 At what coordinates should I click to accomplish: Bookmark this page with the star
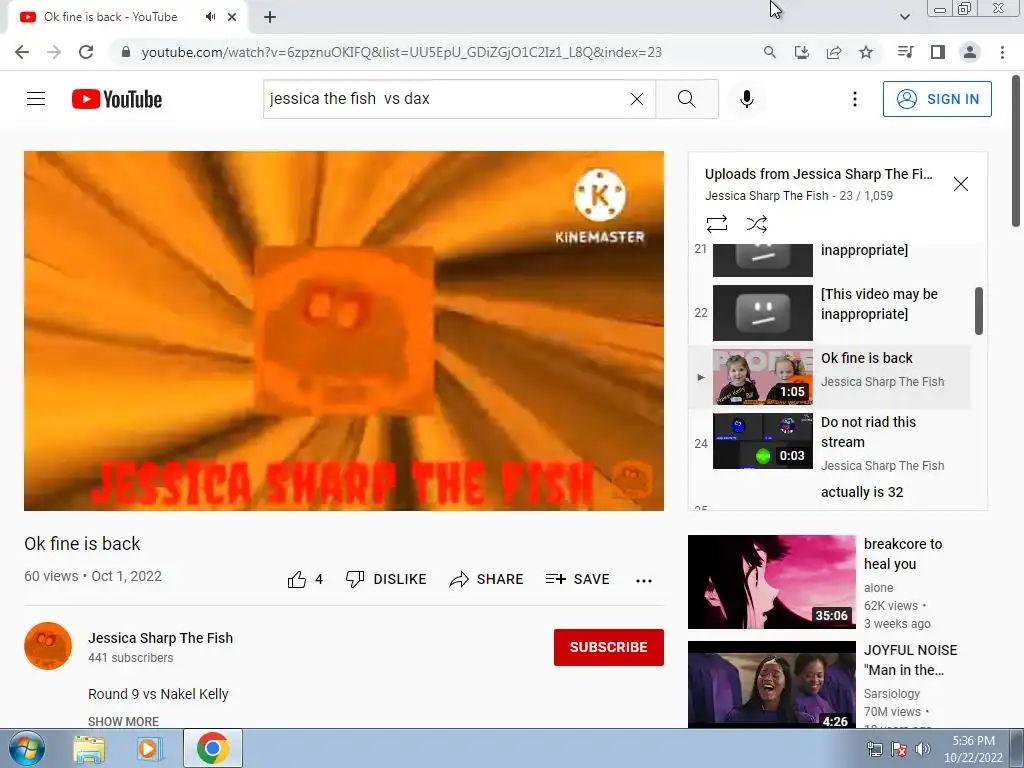pos(866,52)
